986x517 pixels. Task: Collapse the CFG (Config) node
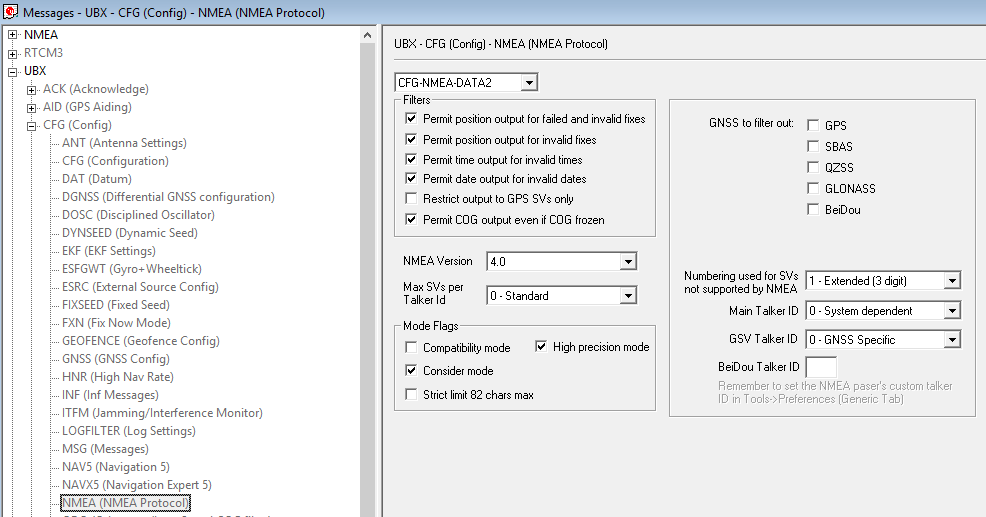tap(32, 125)
